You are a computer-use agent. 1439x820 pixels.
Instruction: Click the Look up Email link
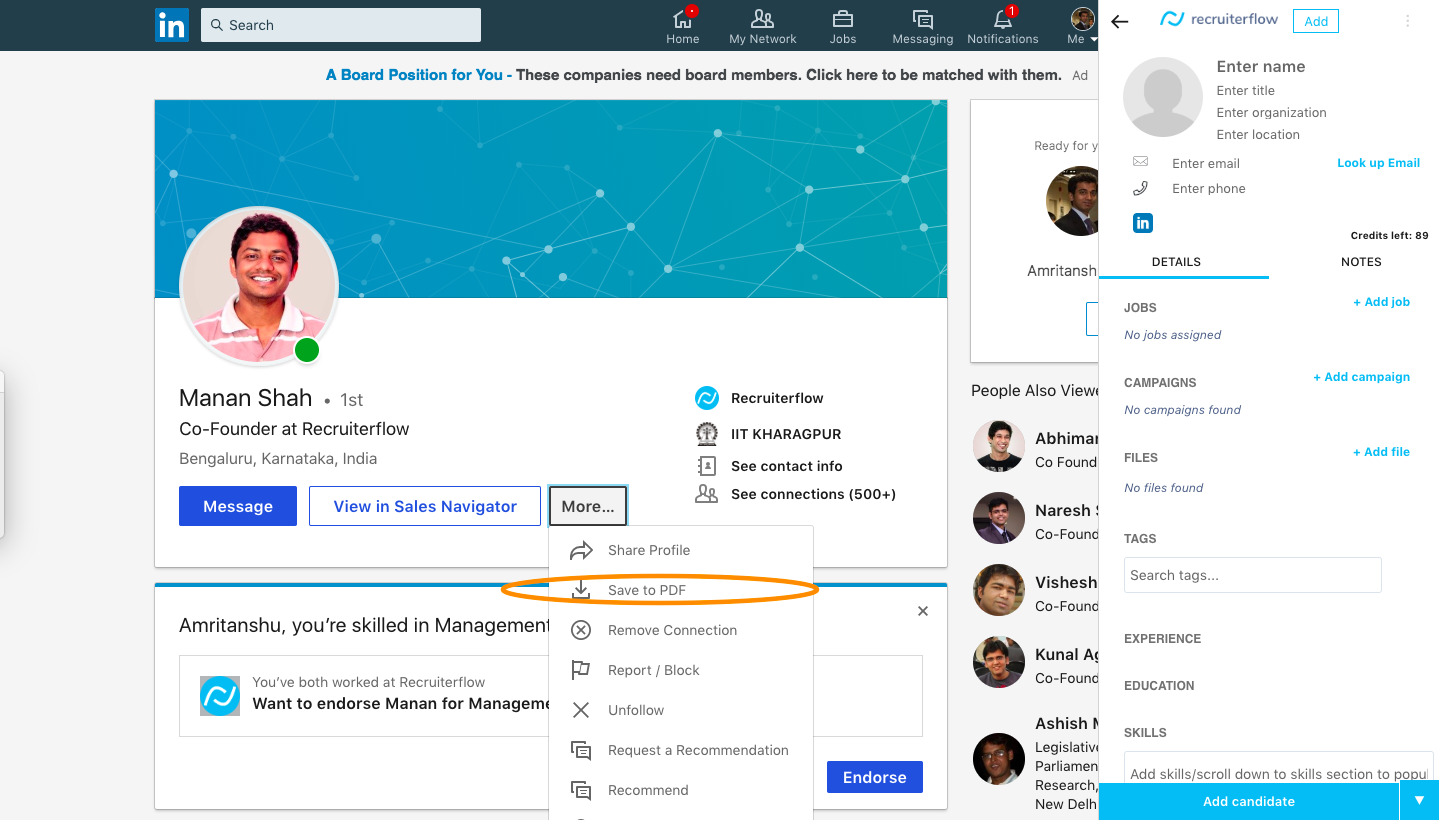1378,163
